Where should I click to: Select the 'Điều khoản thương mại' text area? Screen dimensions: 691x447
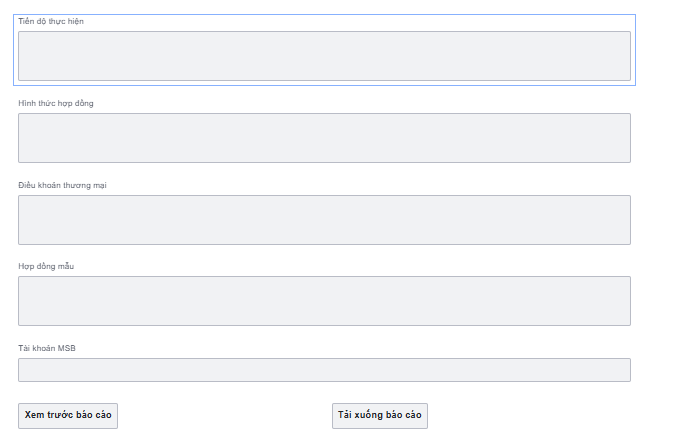coord(324,220)
